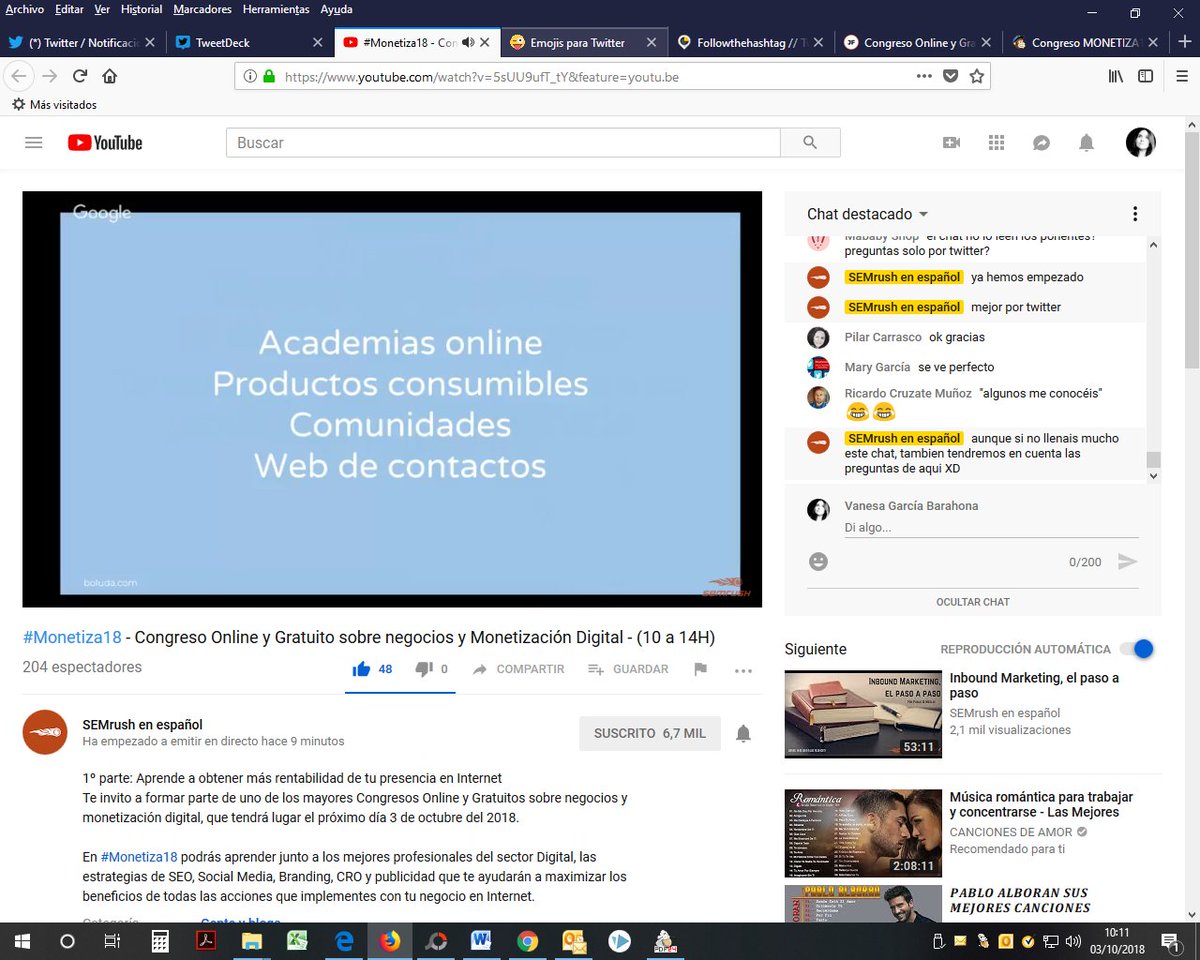Open Inbound Marketing video thumbnail

coord(863,714)
